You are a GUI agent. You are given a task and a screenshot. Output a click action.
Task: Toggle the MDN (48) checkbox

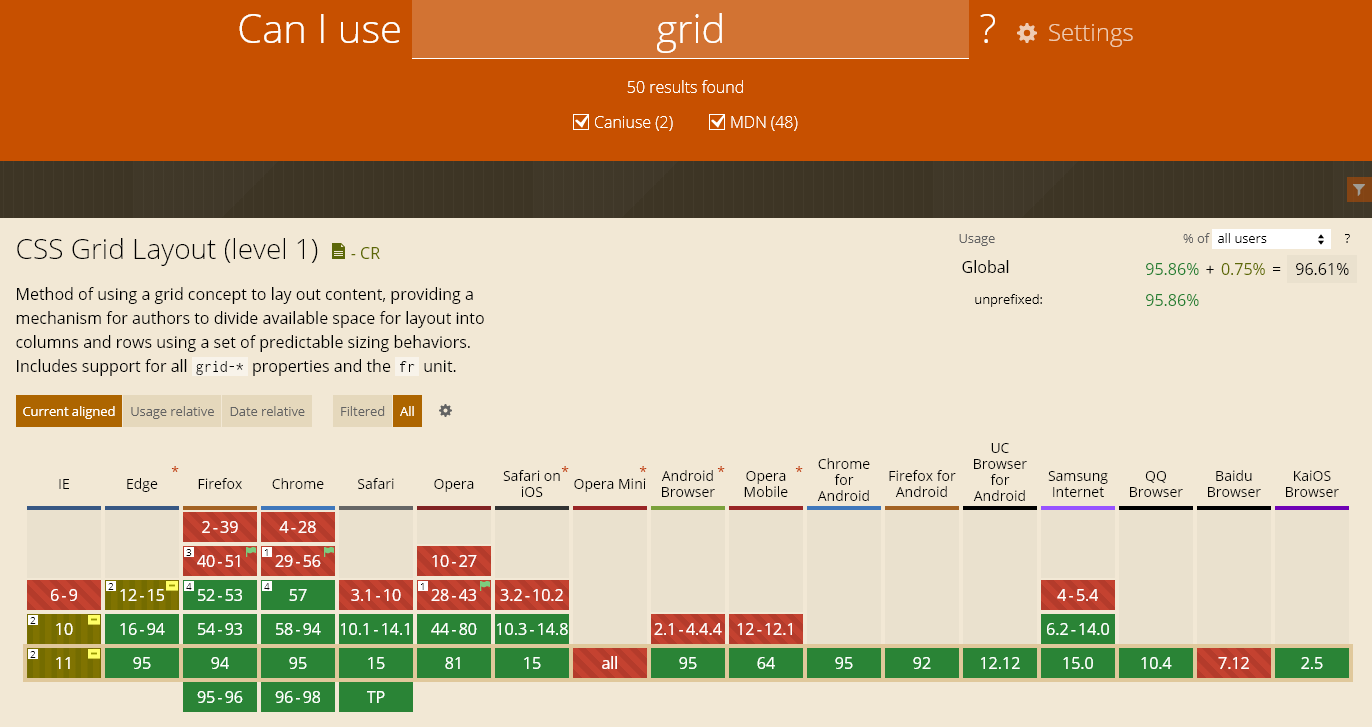click(x=716, y=122)
